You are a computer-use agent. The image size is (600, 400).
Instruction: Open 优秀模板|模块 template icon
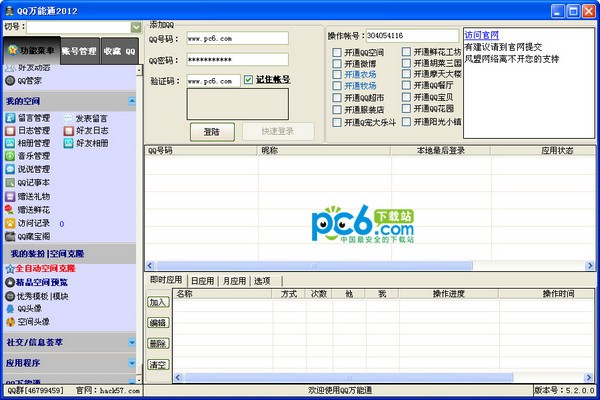pyautogui.click(x=10, y=296)
